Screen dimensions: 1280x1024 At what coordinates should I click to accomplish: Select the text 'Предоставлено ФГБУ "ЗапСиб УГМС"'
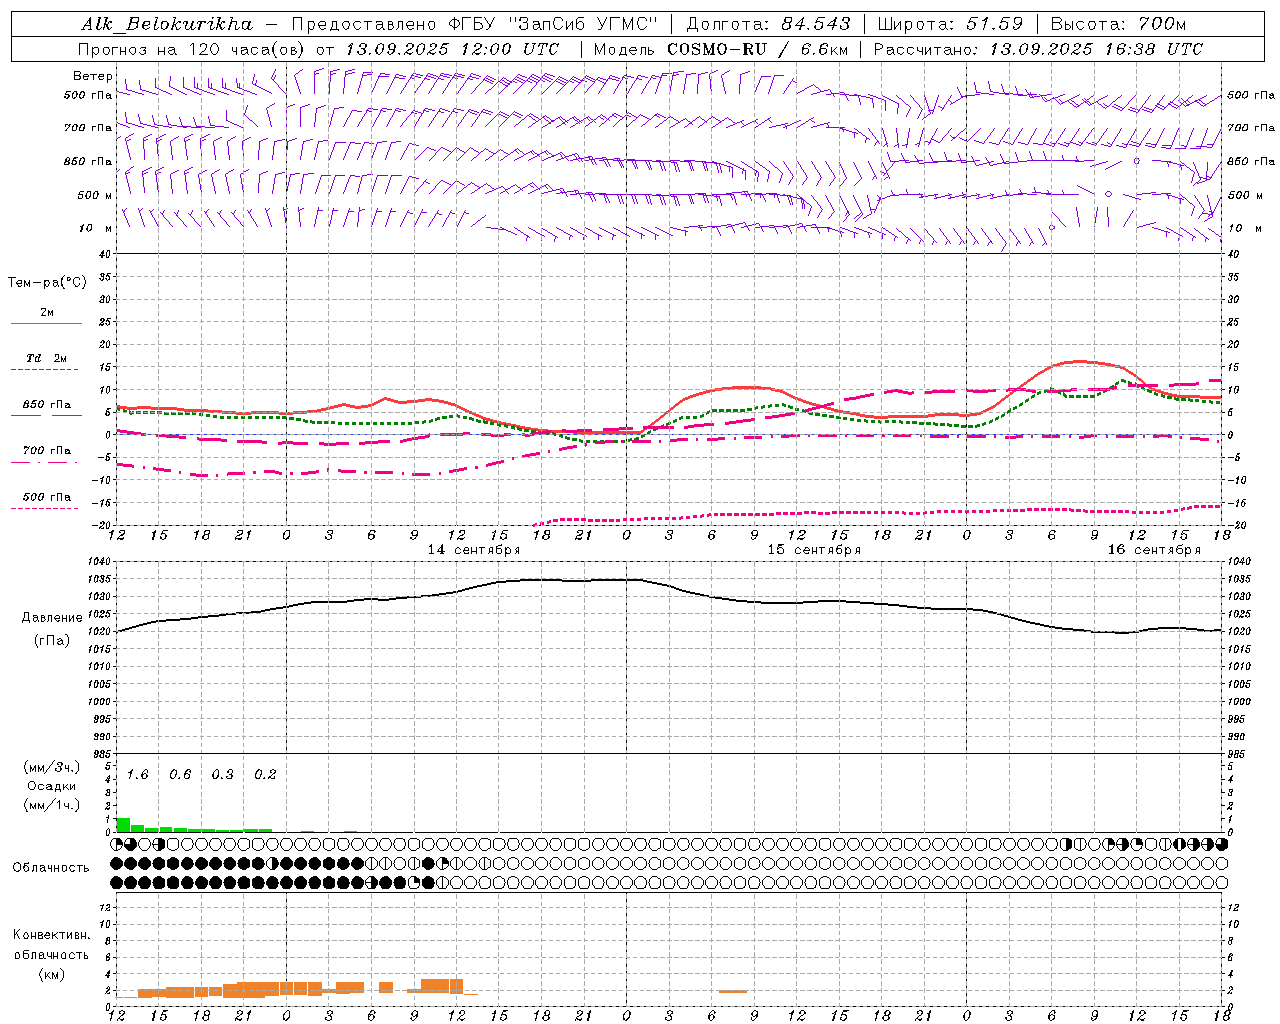(x=475, y=24)
